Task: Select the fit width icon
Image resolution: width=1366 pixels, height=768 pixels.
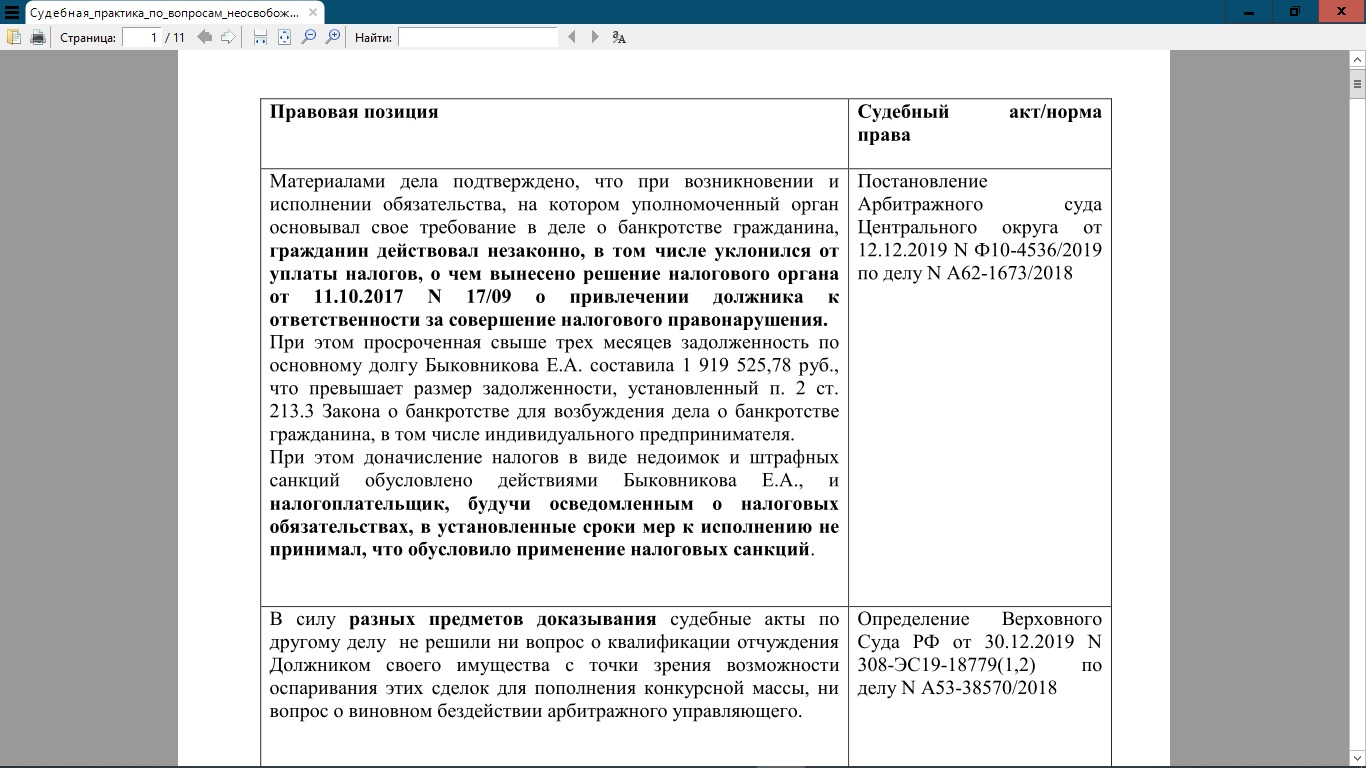Action: (x=260, y=37)
